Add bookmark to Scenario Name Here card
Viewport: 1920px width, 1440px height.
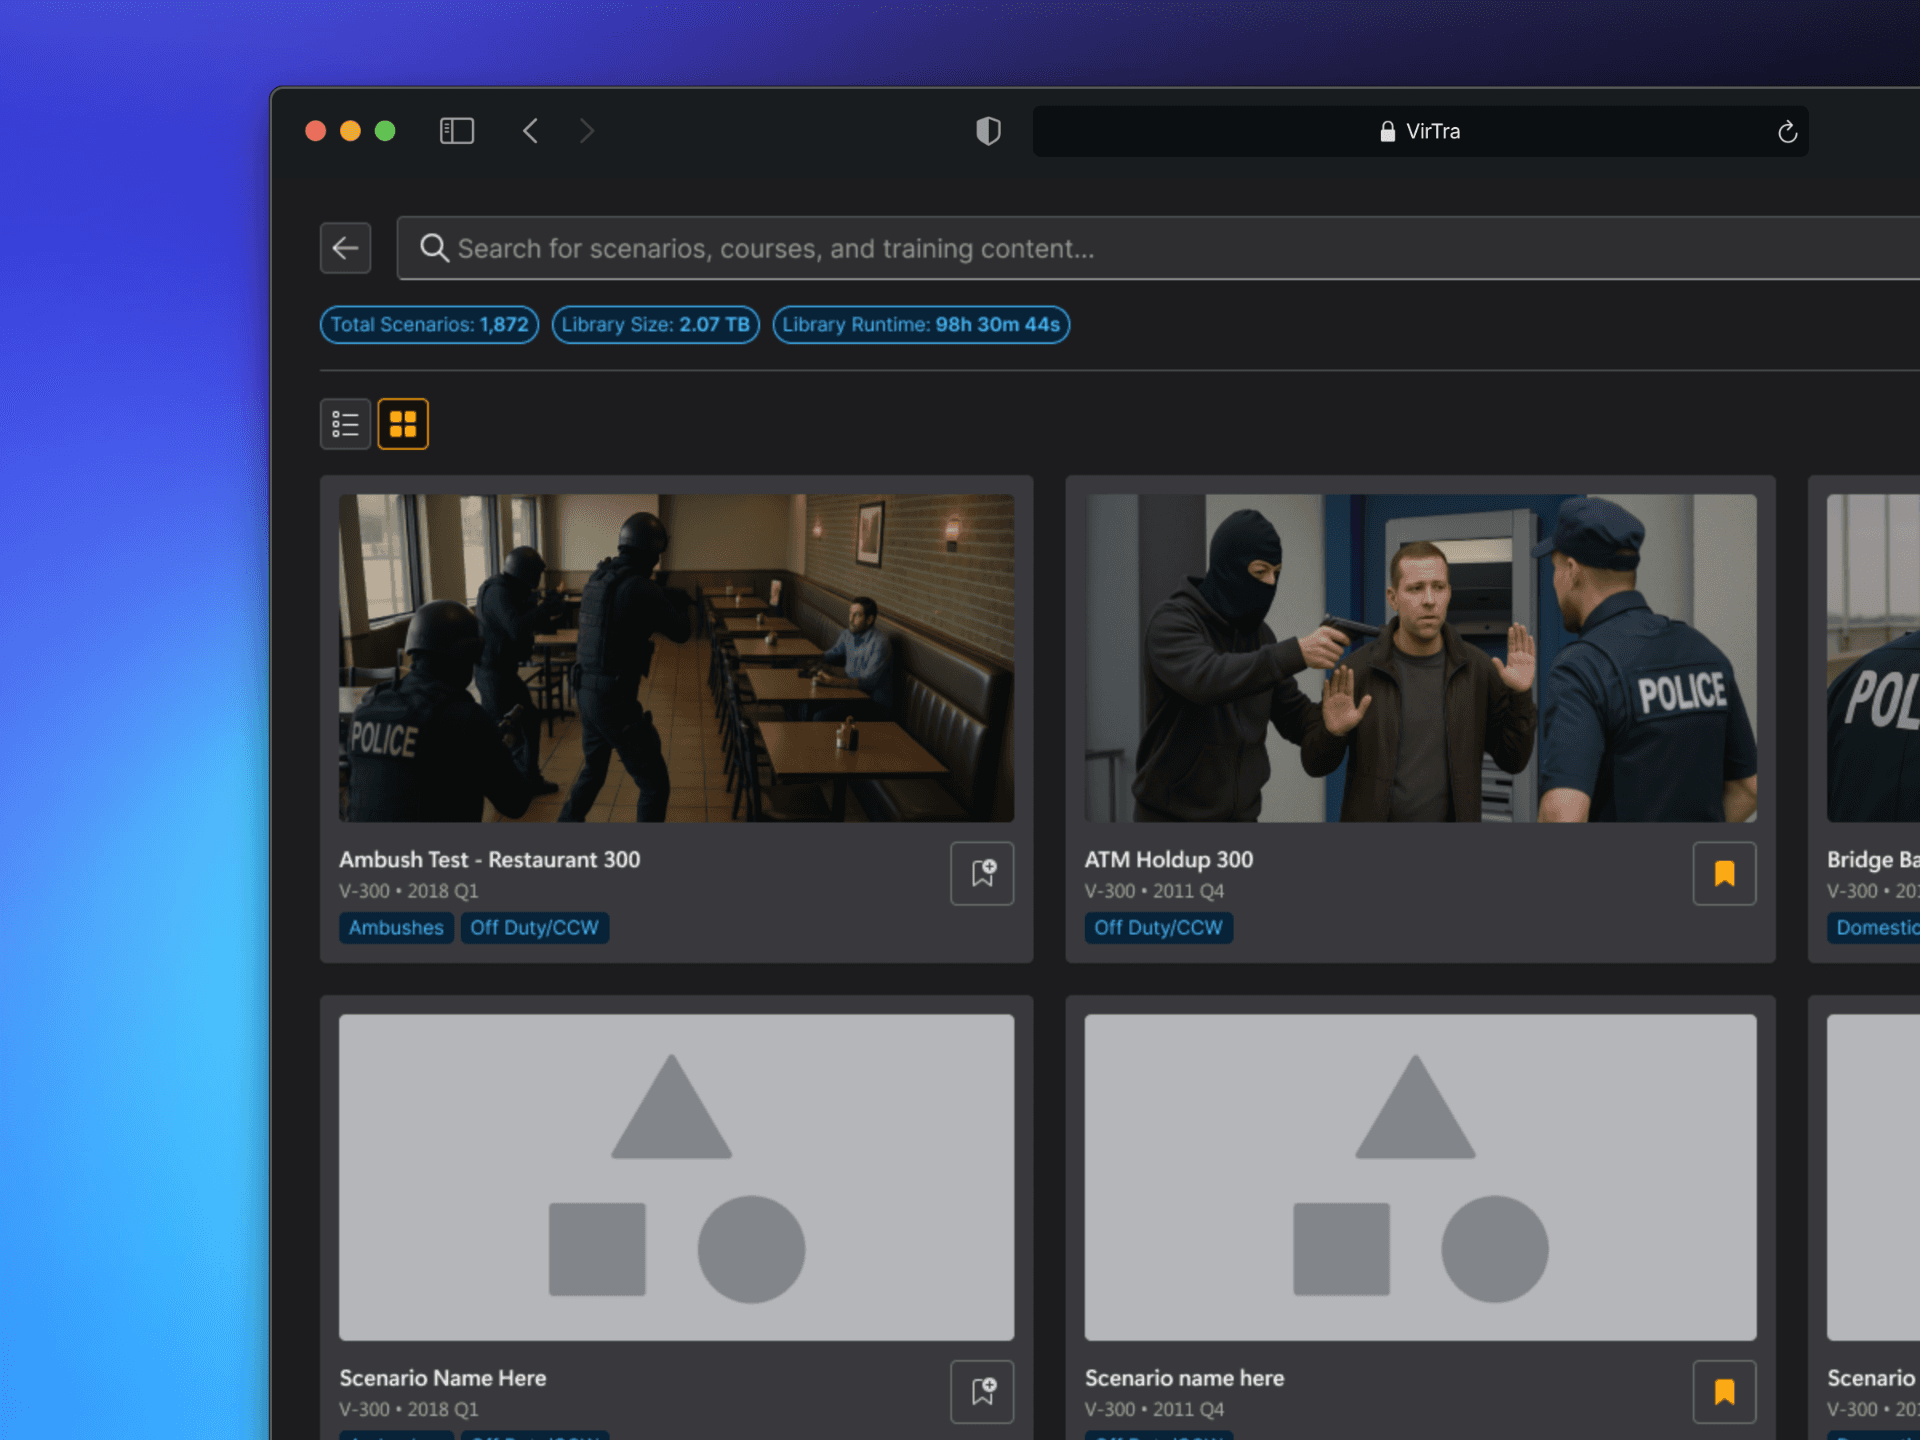(x=982, y=1391)
